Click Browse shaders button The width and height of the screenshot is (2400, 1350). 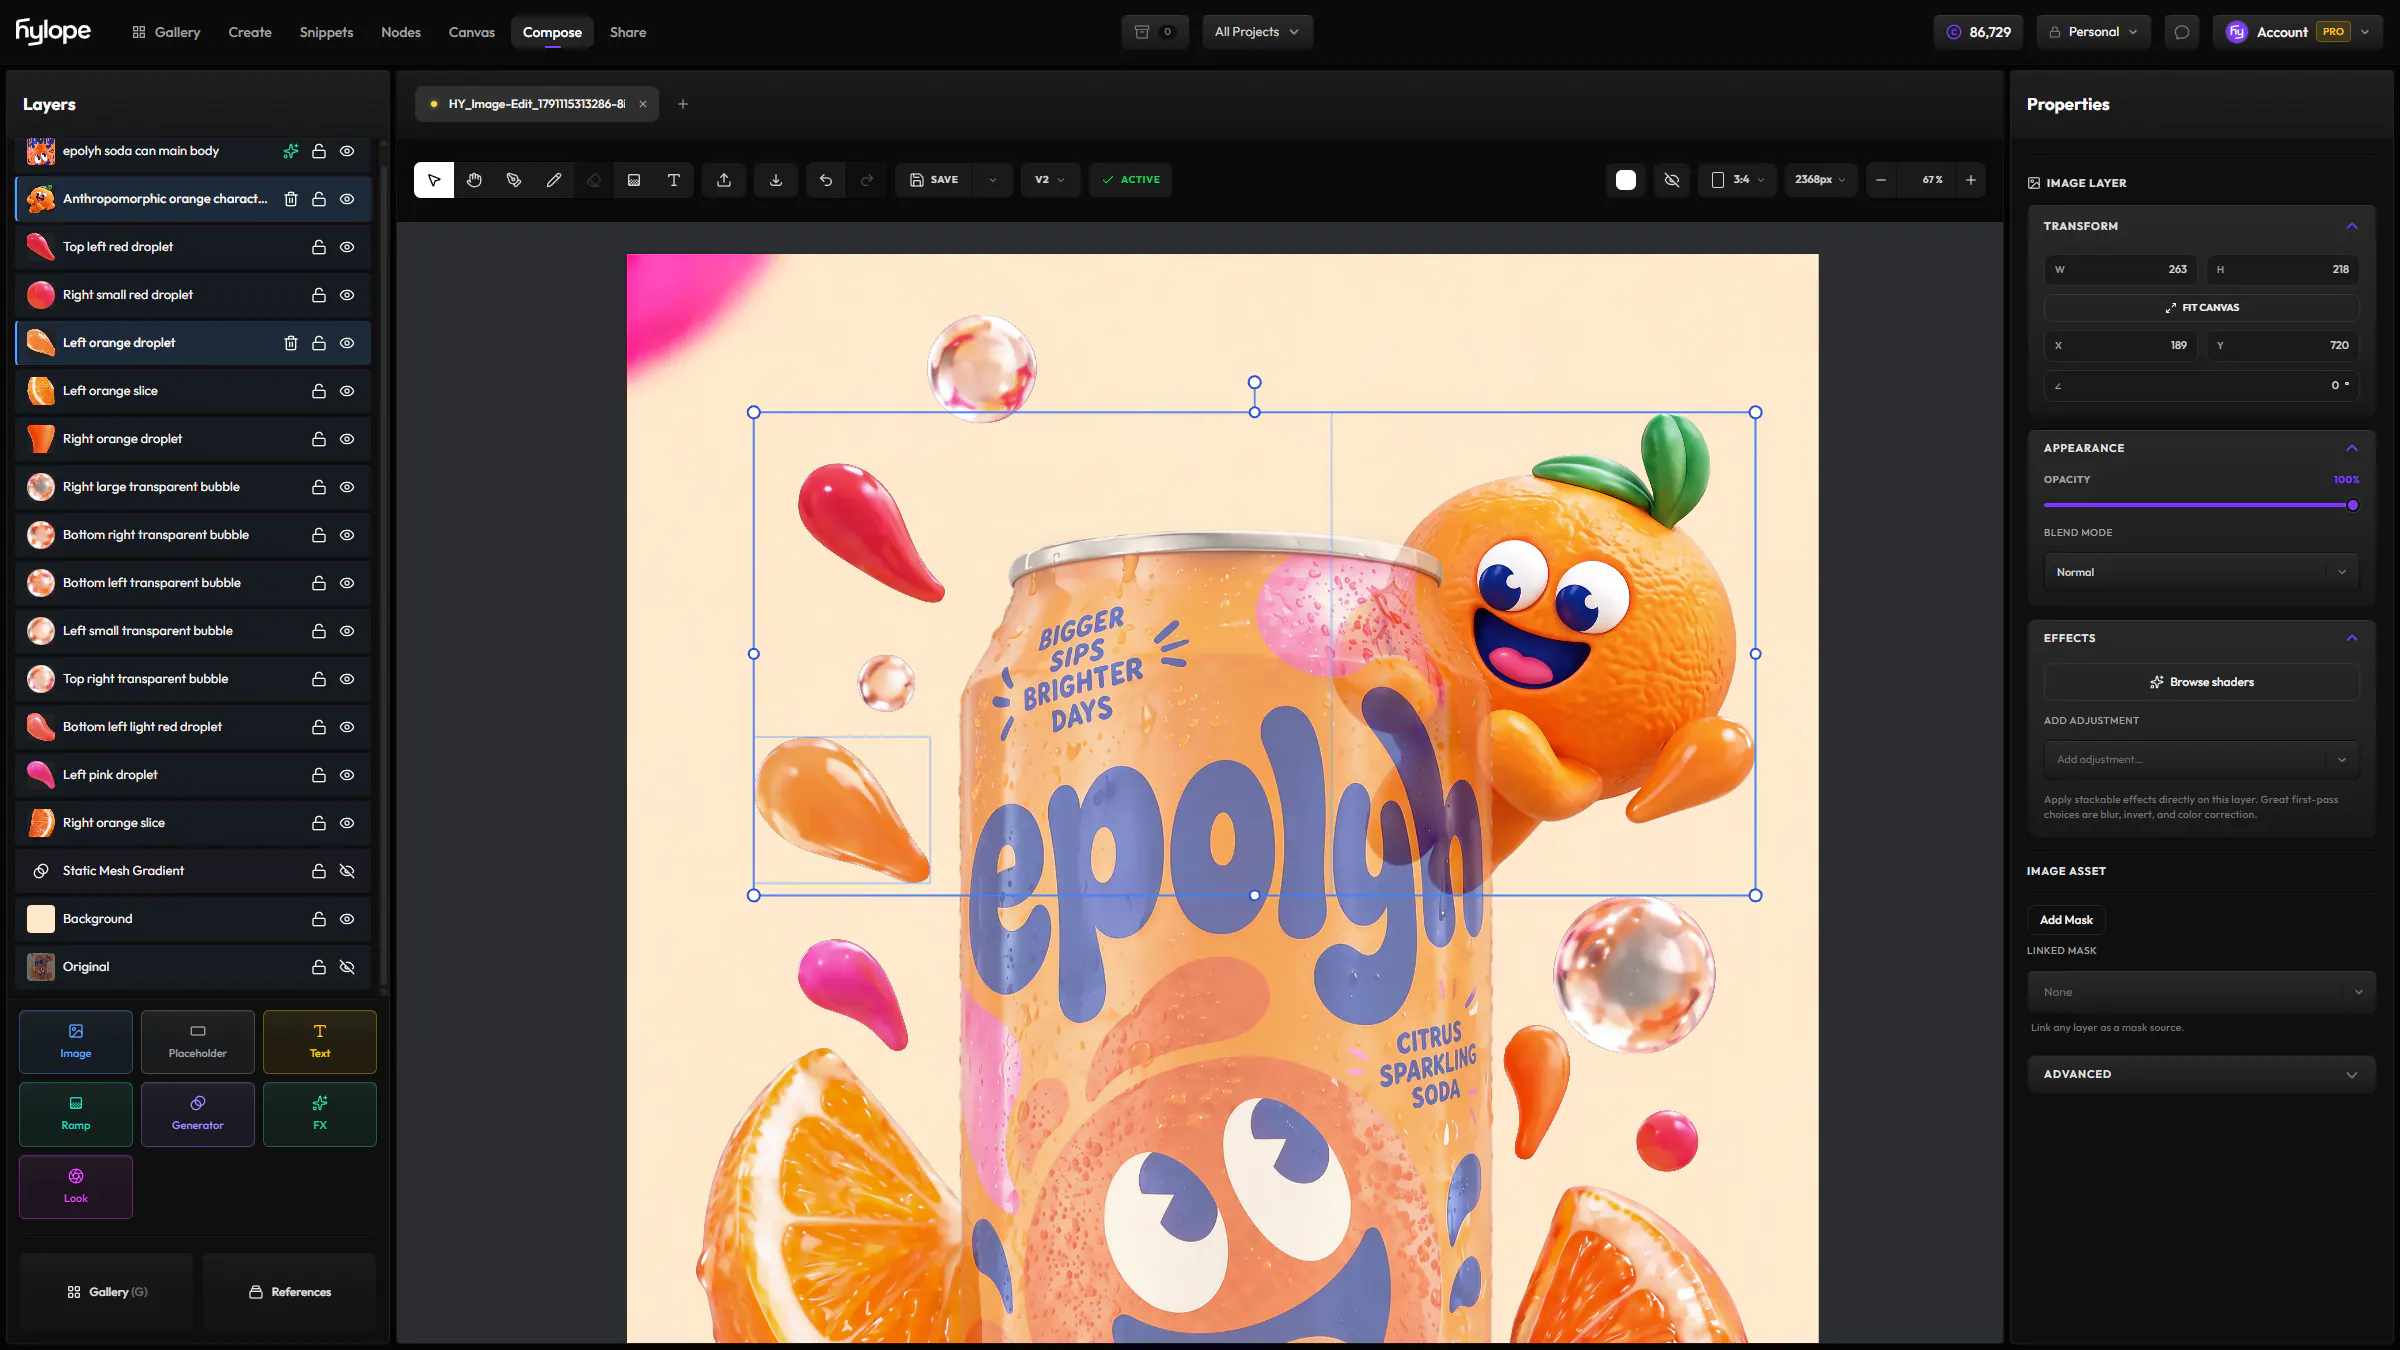tap(2201, 682)
